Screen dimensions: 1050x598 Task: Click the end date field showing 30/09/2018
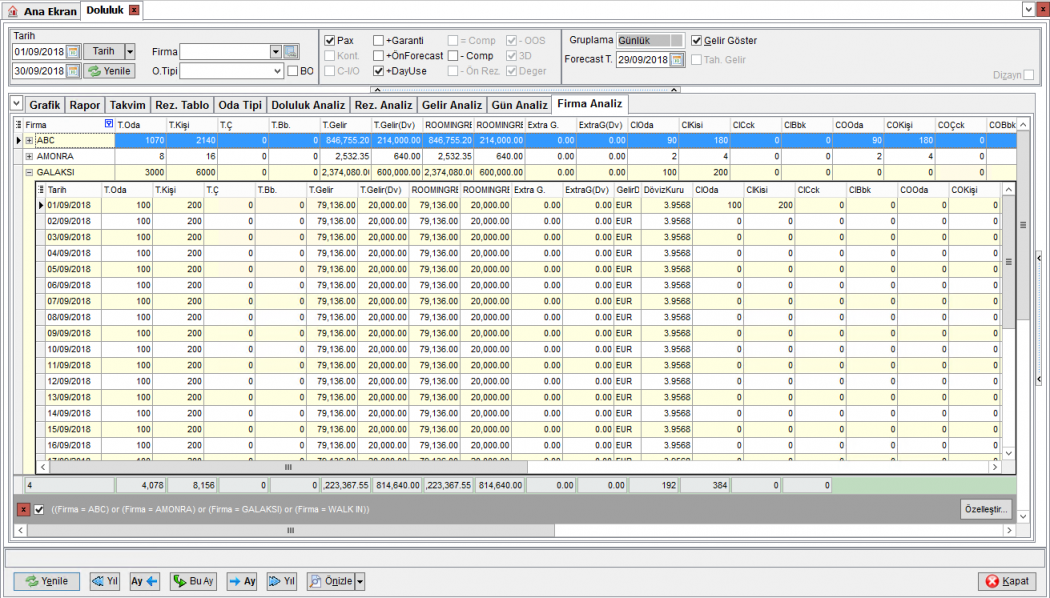(x=40, y=71)
